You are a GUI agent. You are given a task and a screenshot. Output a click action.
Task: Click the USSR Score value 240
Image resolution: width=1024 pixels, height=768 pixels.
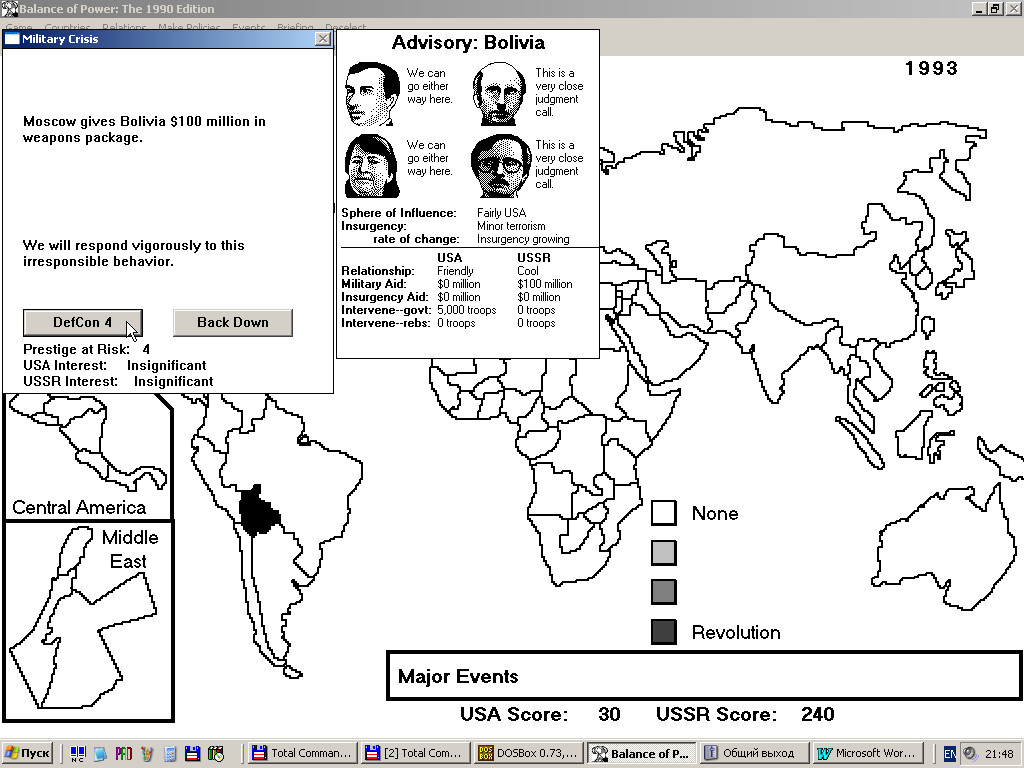(818, 714)
